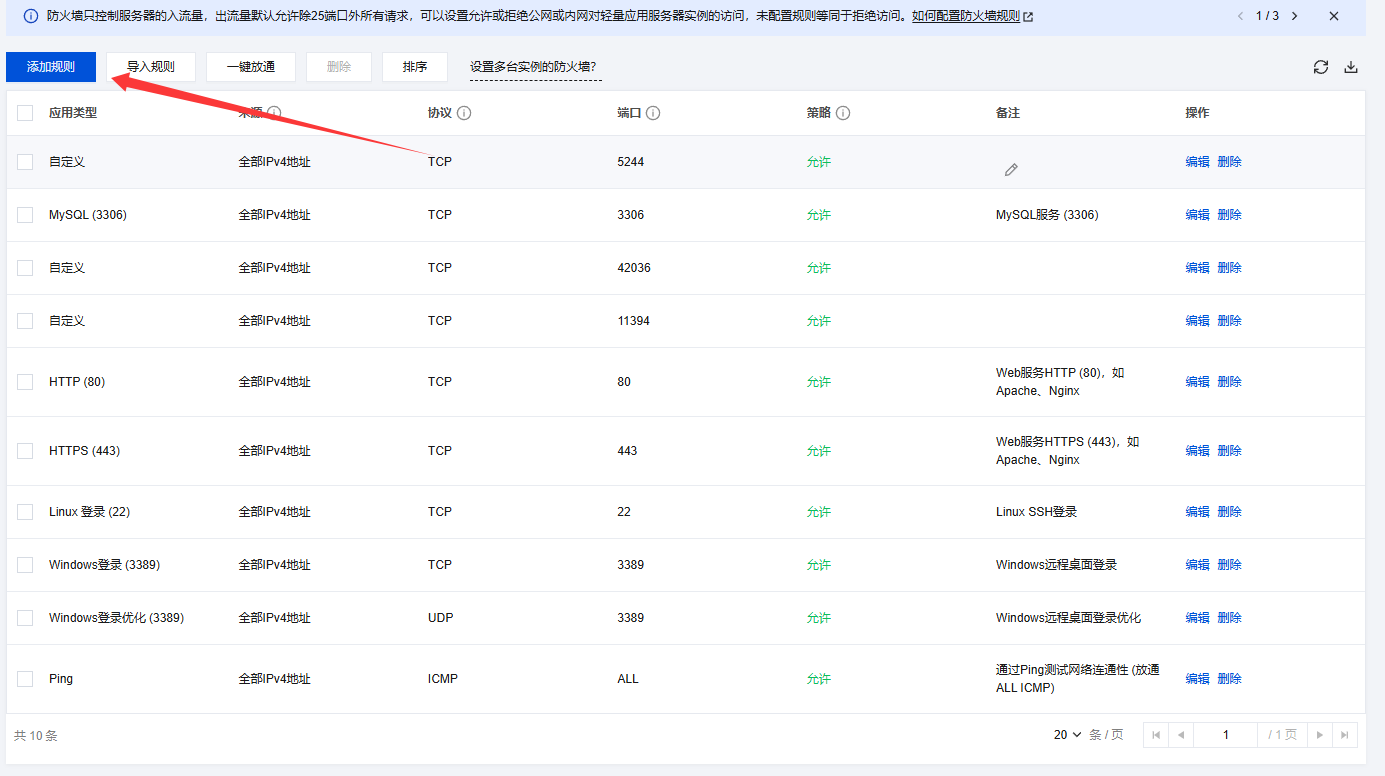Click the download export icon

tap(1351, 67)
